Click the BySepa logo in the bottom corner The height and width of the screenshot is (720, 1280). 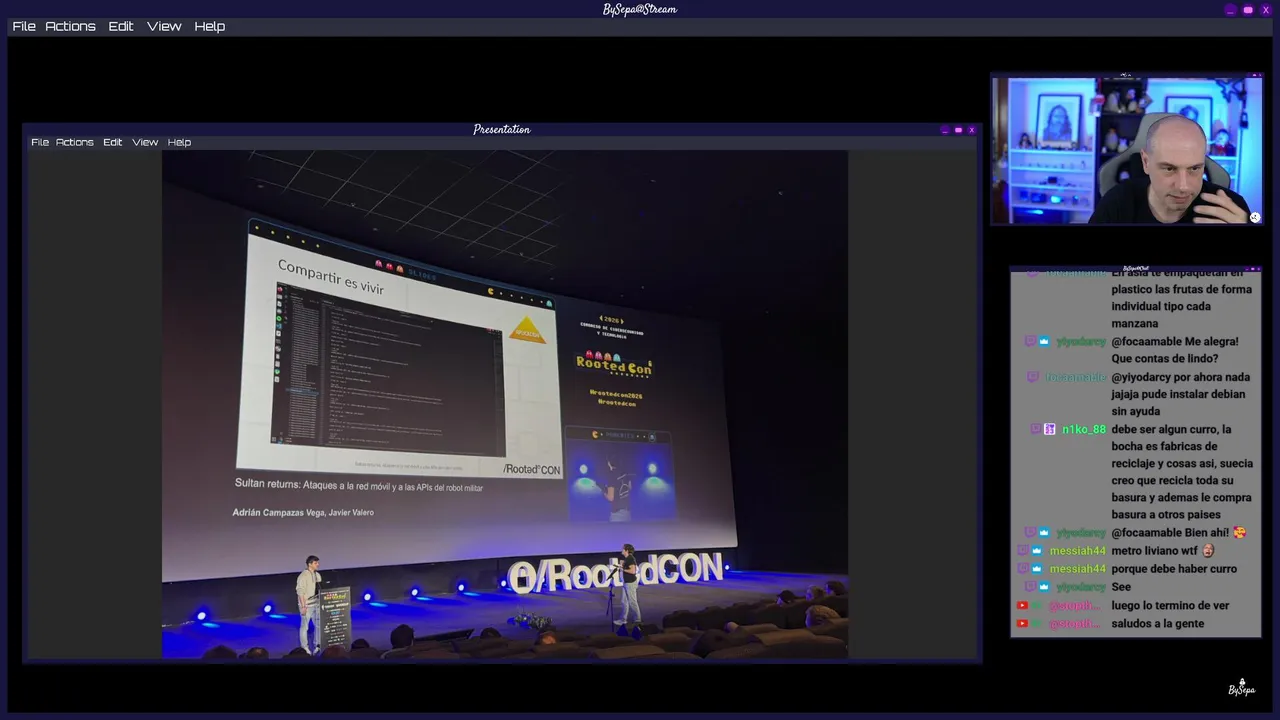[1241, 687]
